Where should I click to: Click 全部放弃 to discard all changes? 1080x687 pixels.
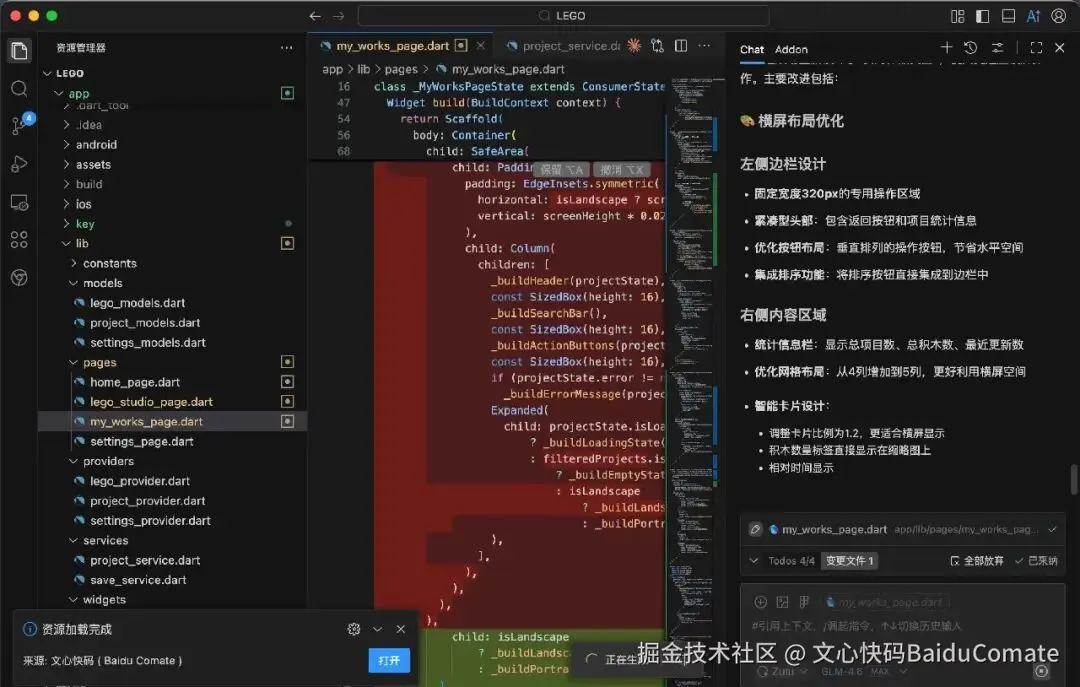coord(977,561)
